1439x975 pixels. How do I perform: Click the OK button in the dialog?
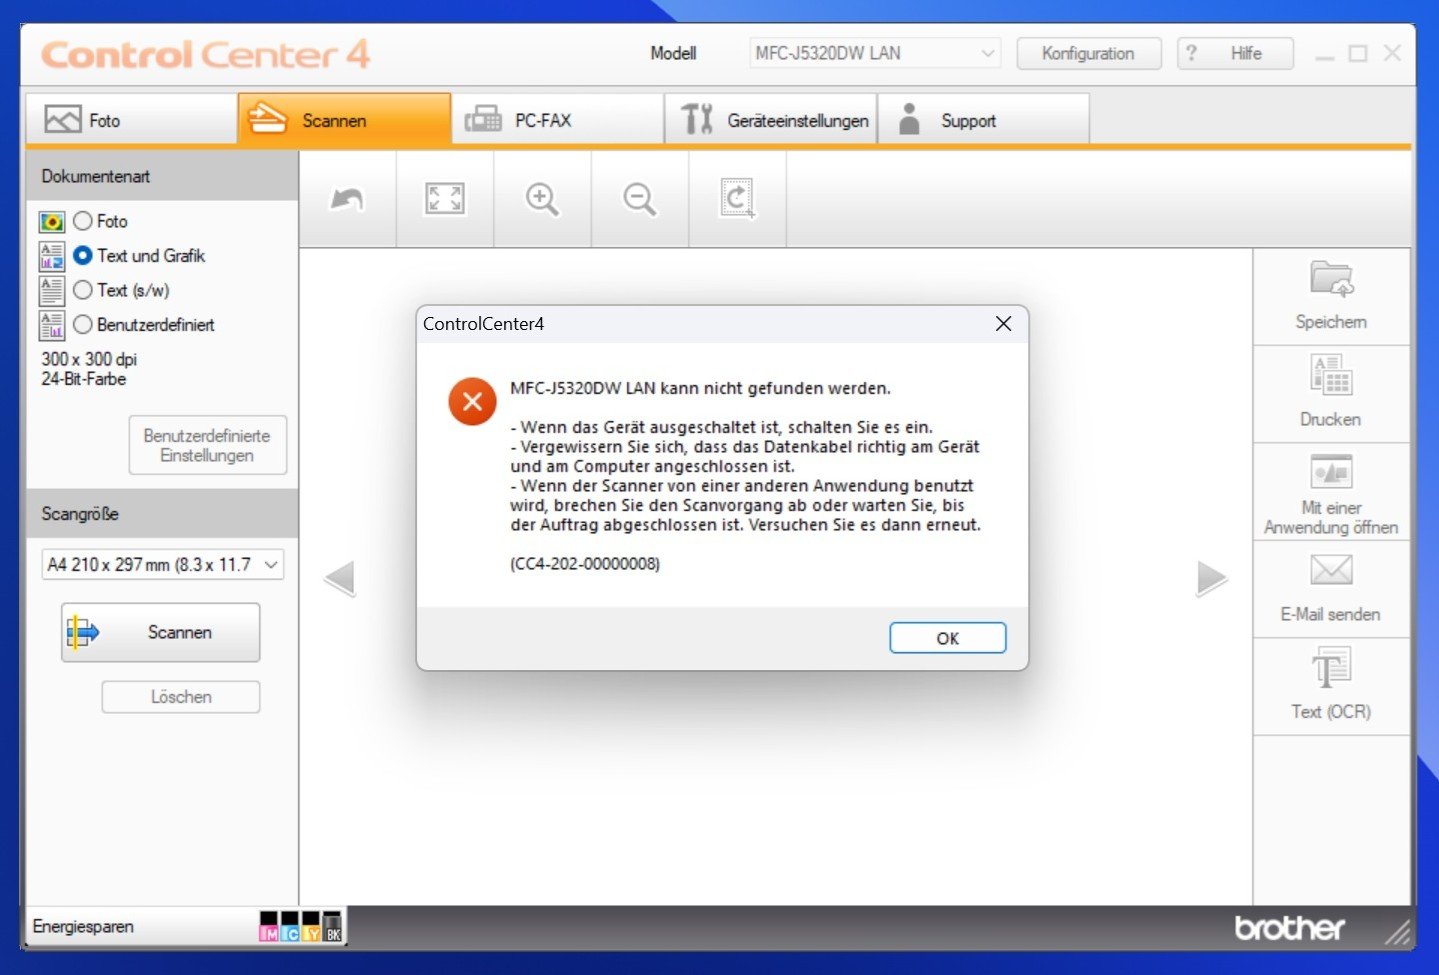(948, 638)
